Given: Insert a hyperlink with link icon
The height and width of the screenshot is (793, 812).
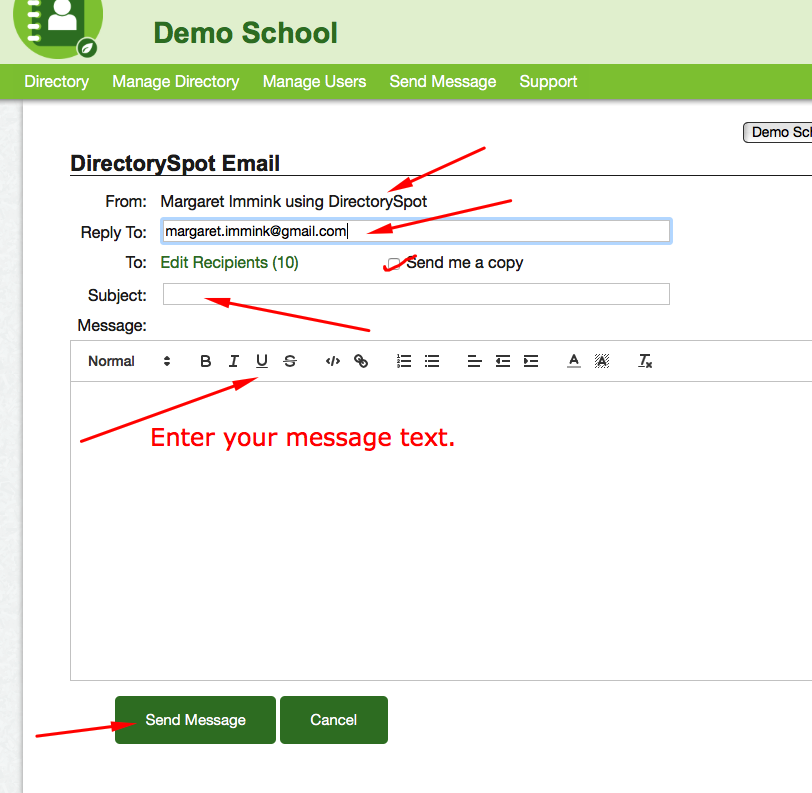Looking at the screenshot, I should pos(361,361).
